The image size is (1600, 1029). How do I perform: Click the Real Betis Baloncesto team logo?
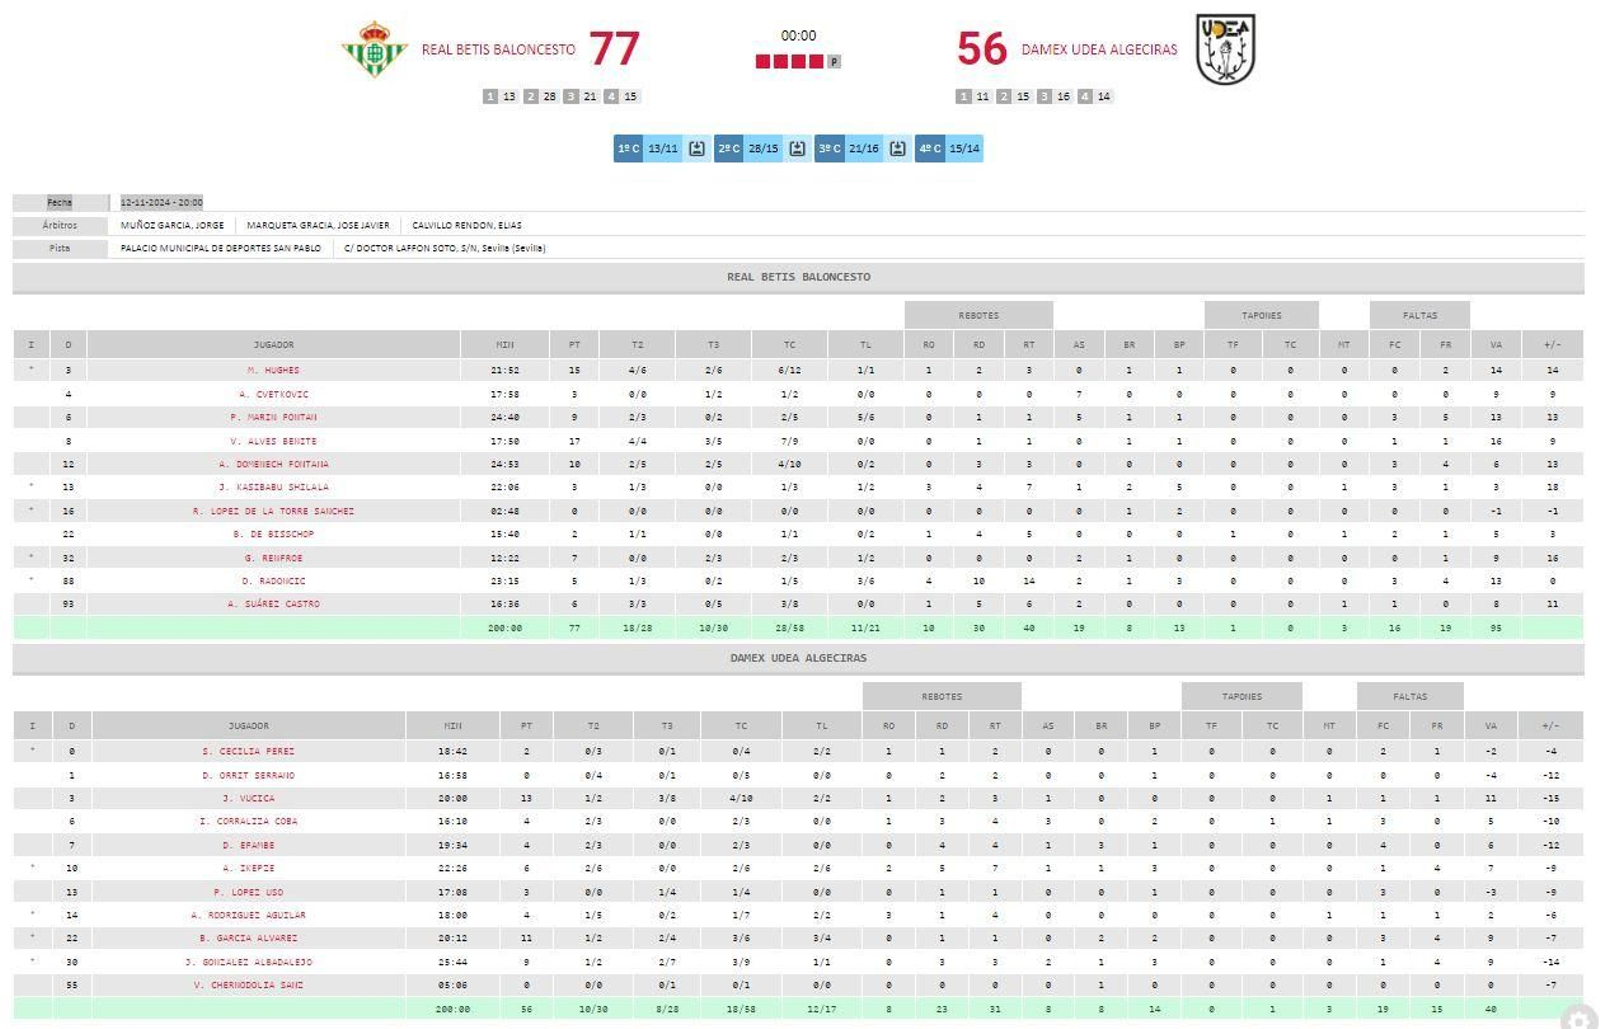point(374,49)
